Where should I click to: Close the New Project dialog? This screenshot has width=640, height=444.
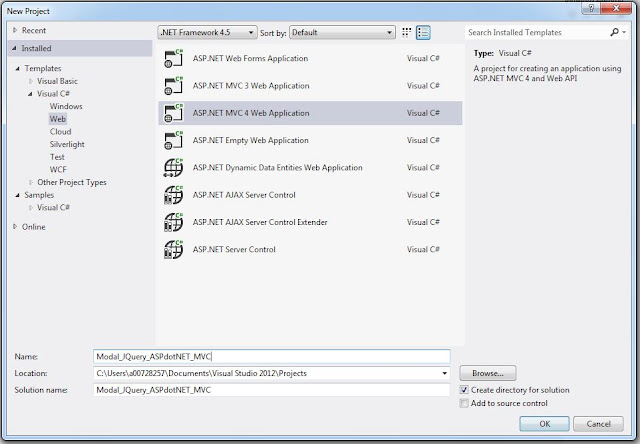[x=616, y=8]
